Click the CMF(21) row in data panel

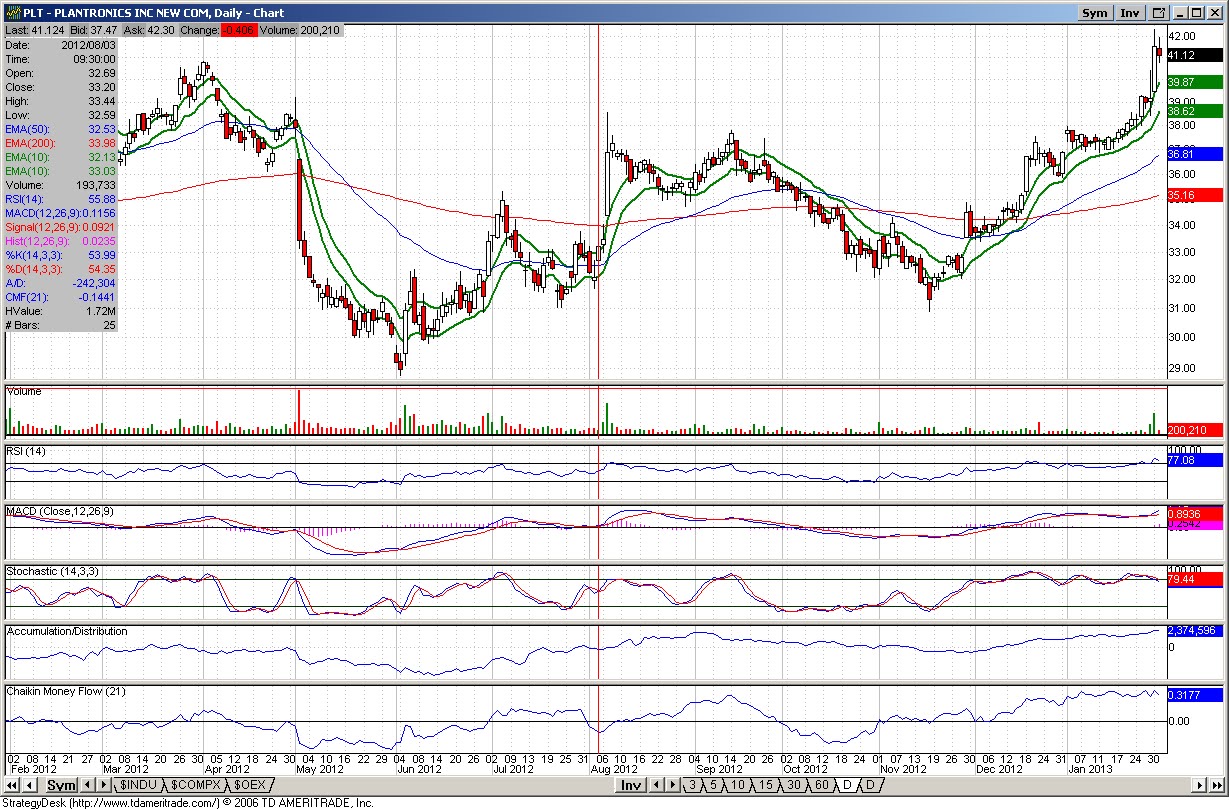coord(62,297)
